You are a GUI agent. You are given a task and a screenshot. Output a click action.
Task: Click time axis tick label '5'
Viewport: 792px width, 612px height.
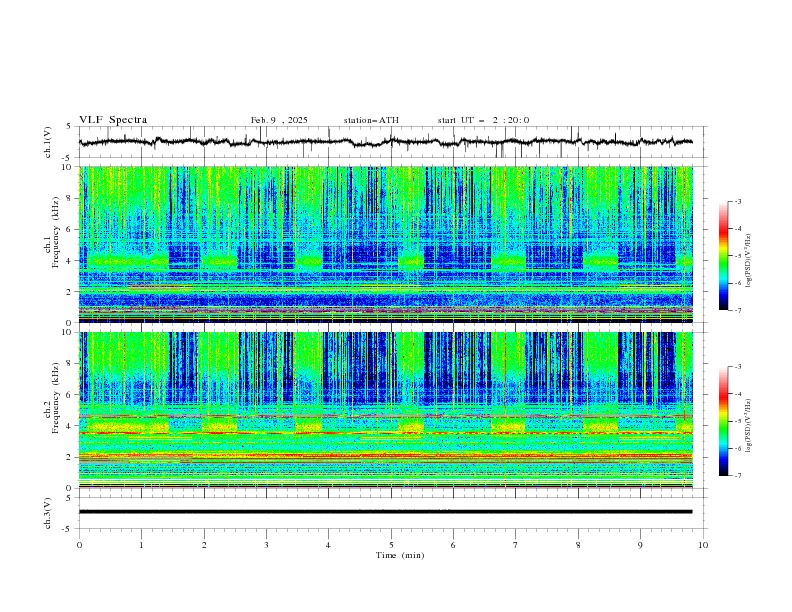pyautogui.click(x=391, y=545)
